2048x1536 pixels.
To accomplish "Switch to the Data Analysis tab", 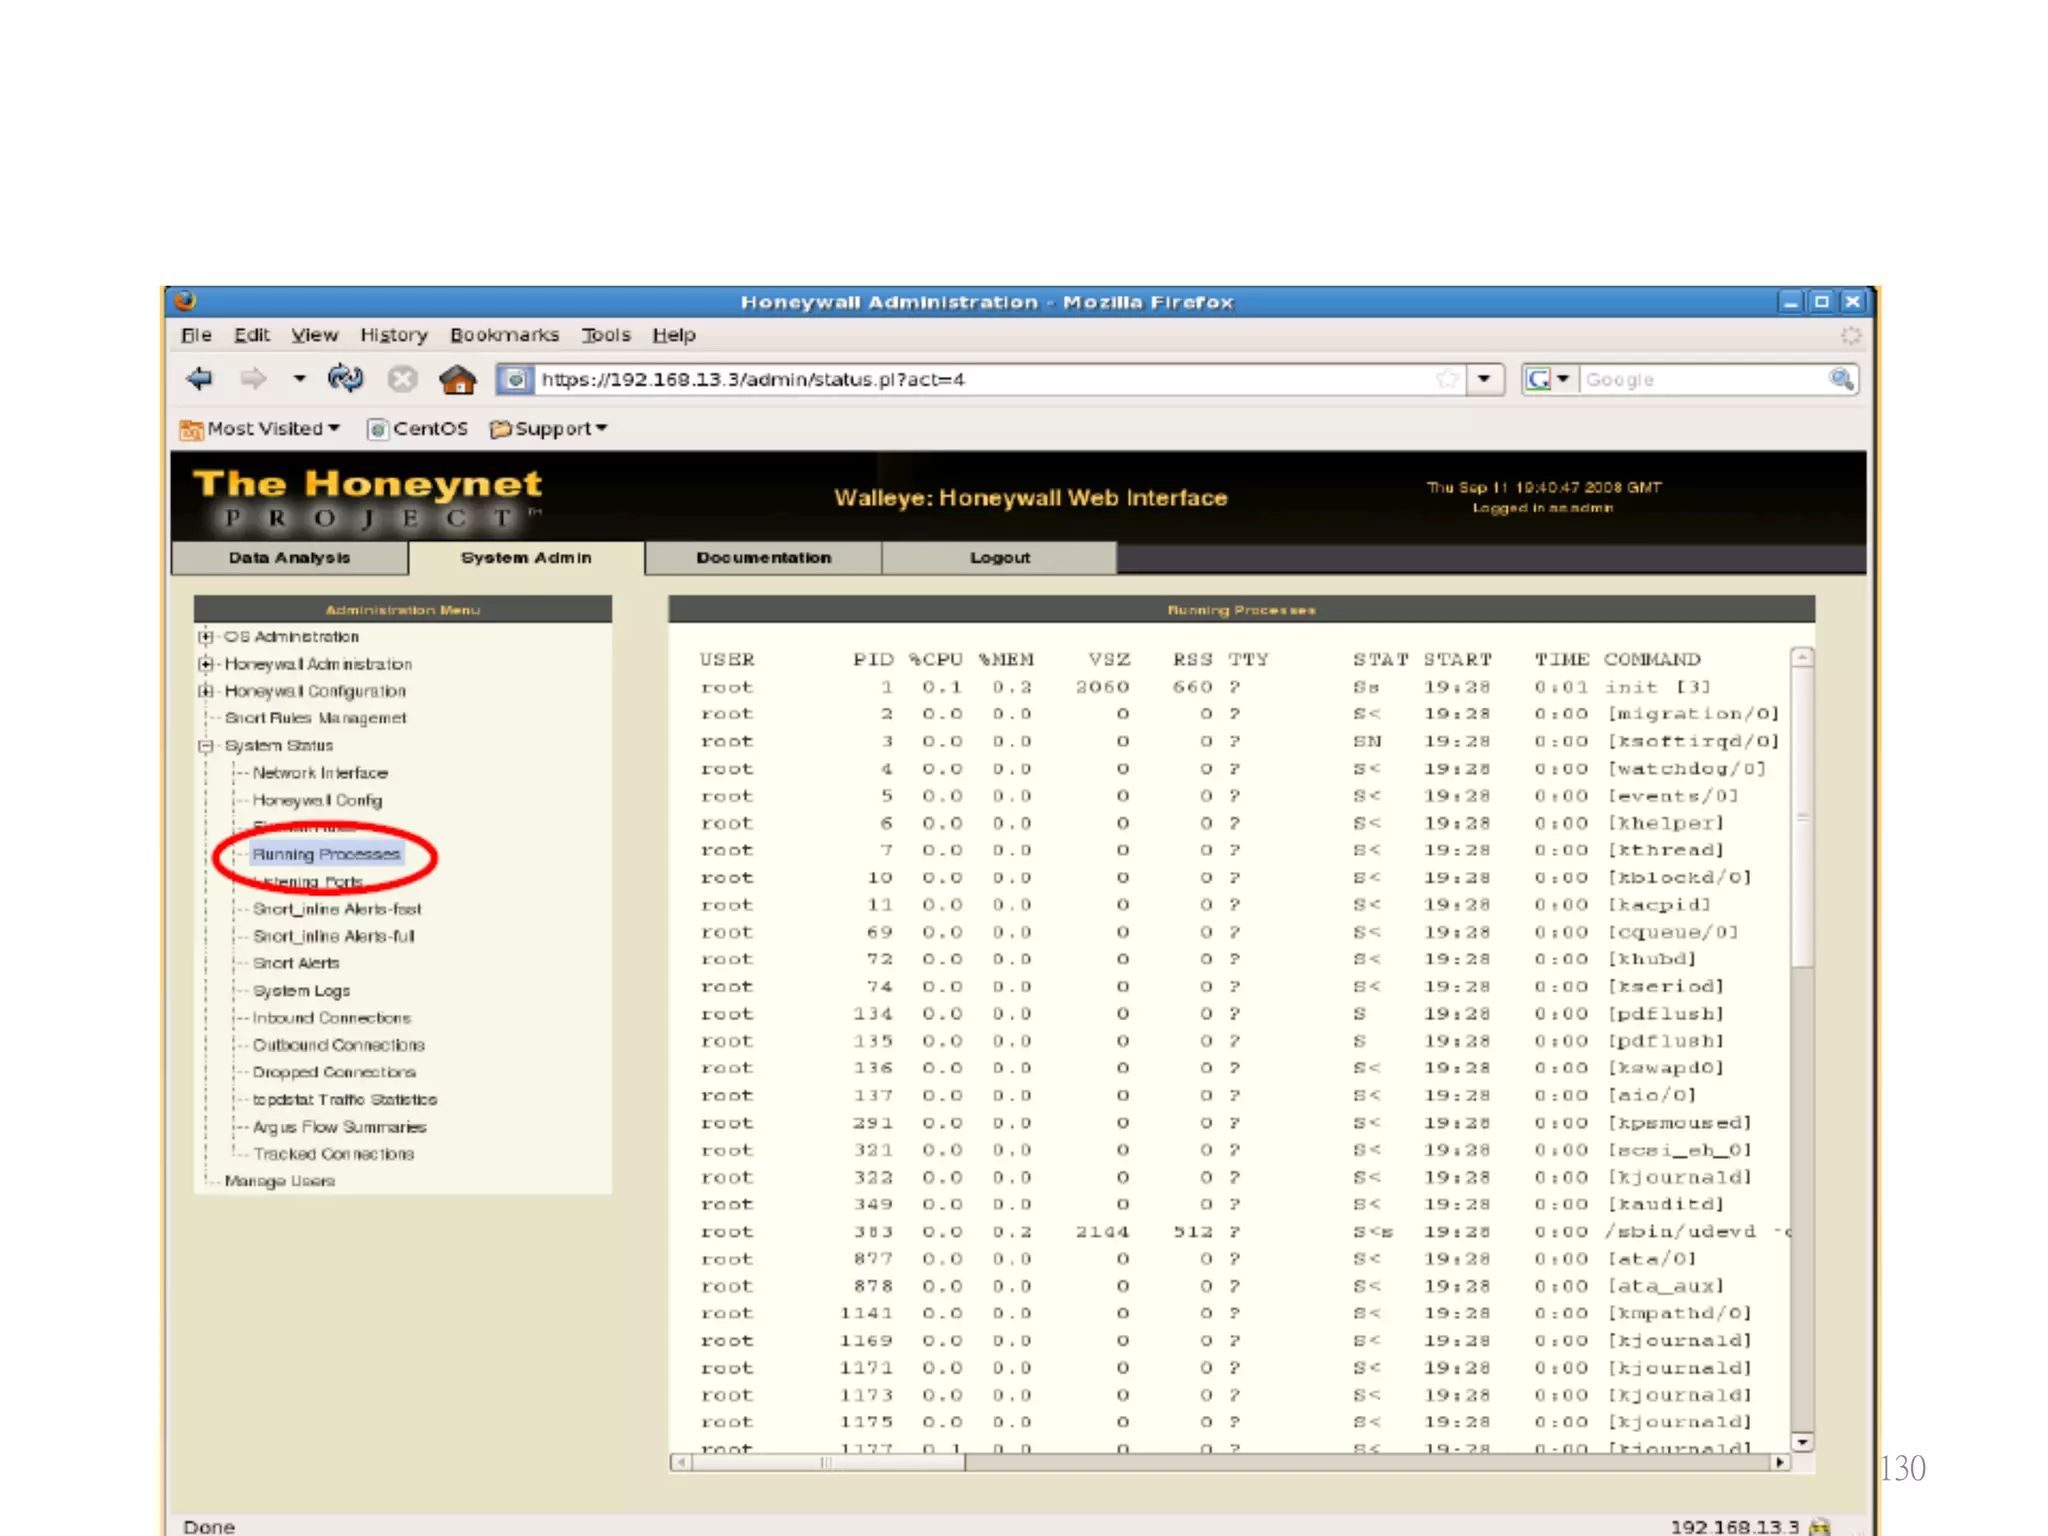I will point(289,558).
